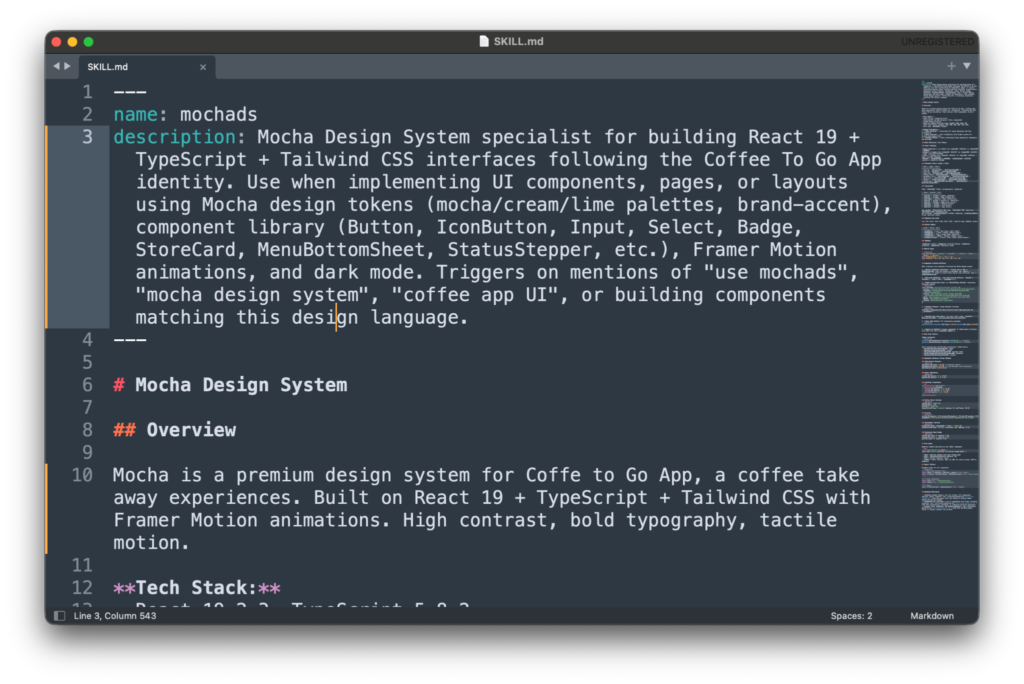This screenshot has width=1024, height=684.
Task: Click the word description on line 3
Action: [x=172, y=137]
